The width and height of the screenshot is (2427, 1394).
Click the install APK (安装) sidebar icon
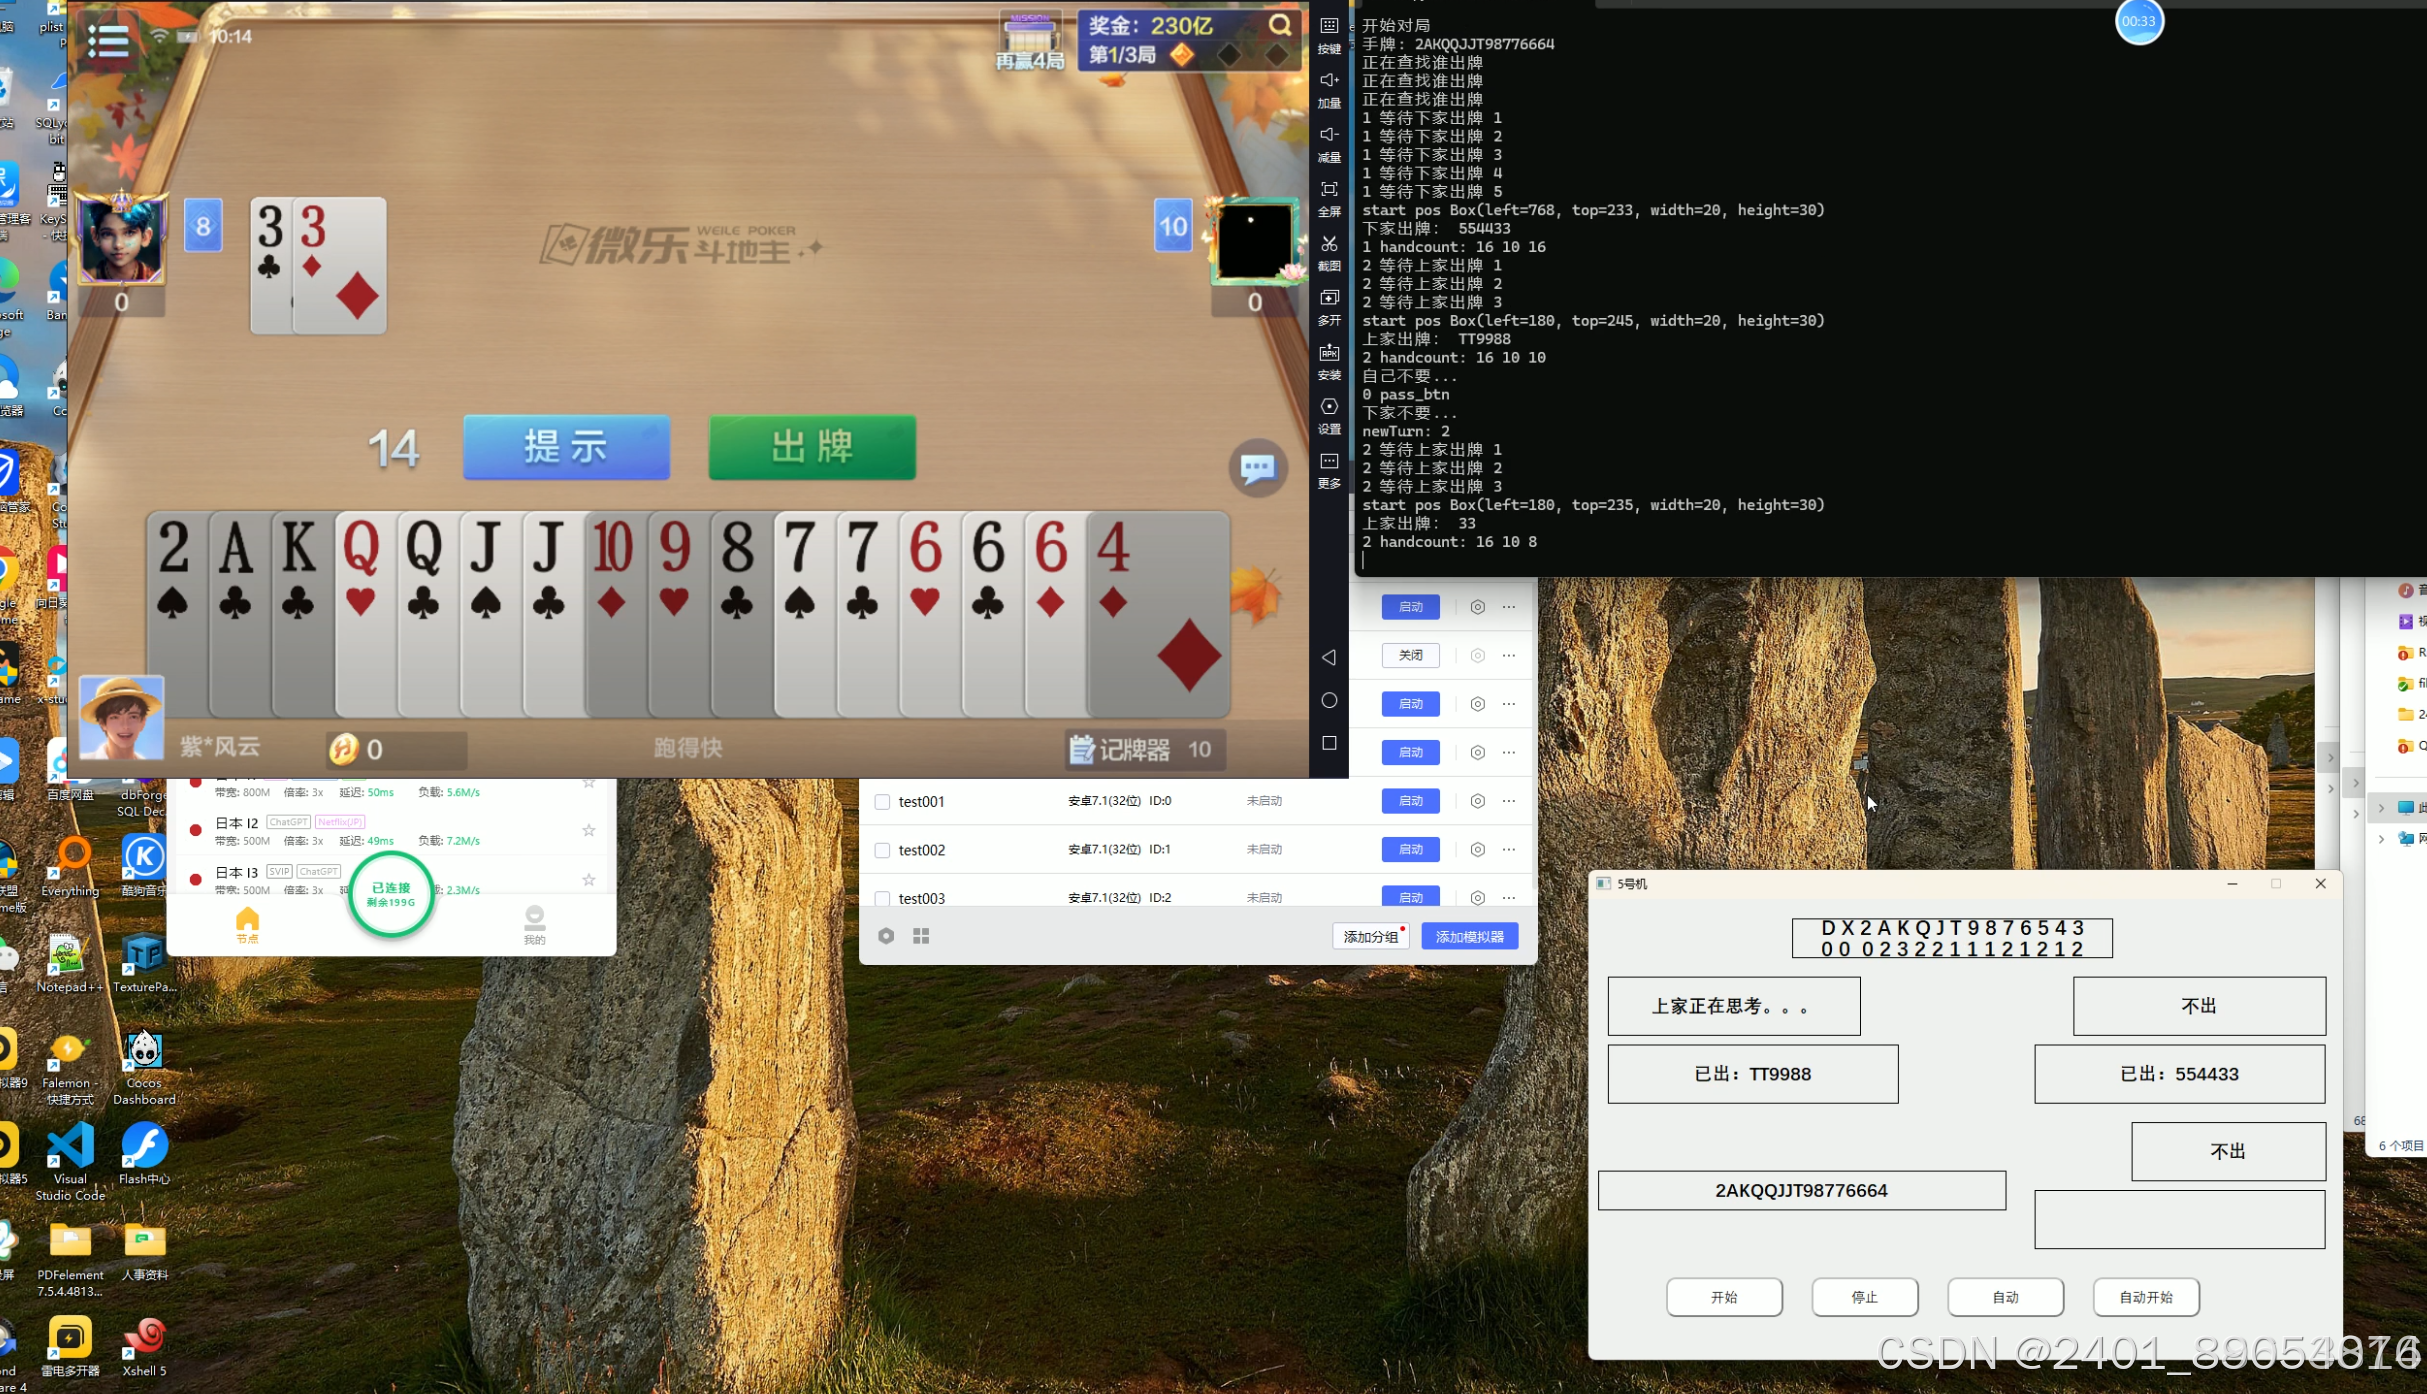pos(1329,353)
